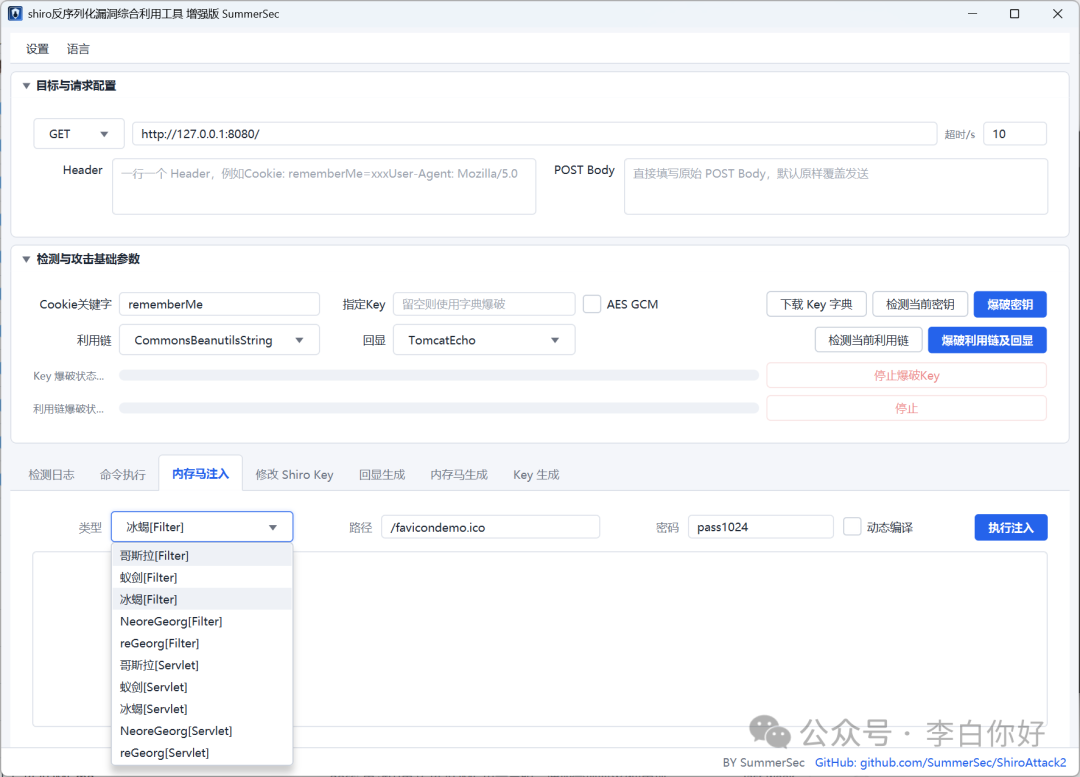Focus the target URL input field

point(534,134)
